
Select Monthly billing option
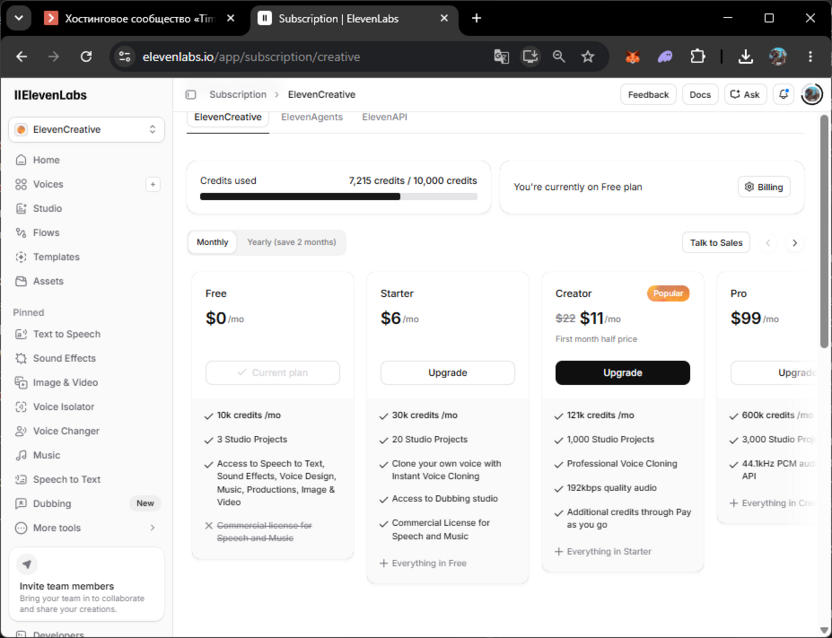(212, 242)
